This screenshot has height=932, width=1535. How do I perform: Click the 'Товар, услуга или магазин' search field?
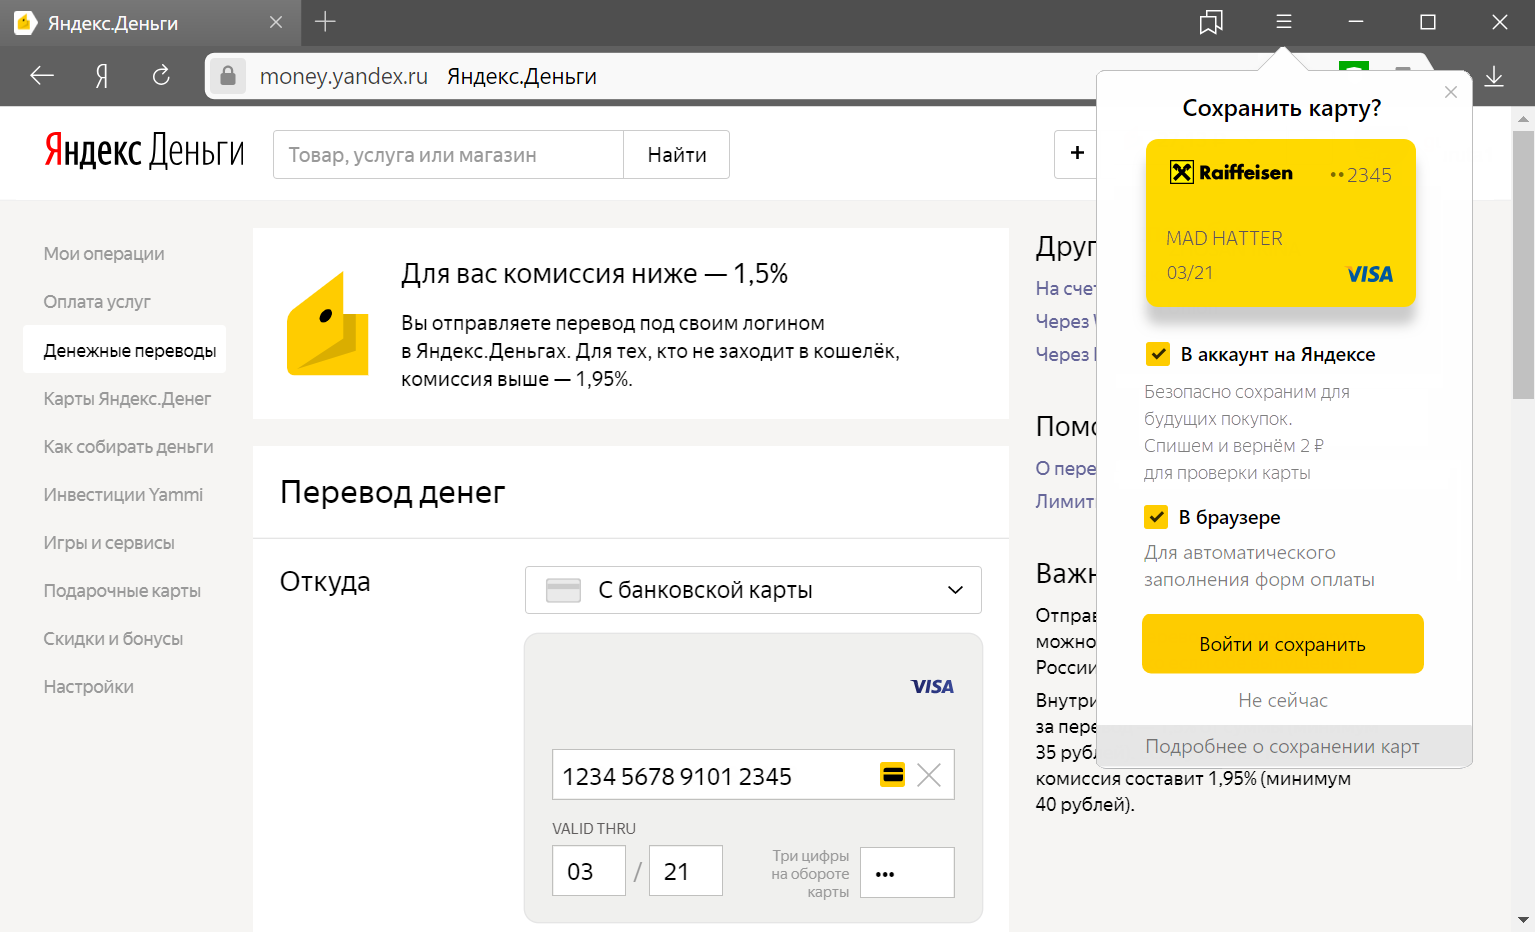pos(448,154)
